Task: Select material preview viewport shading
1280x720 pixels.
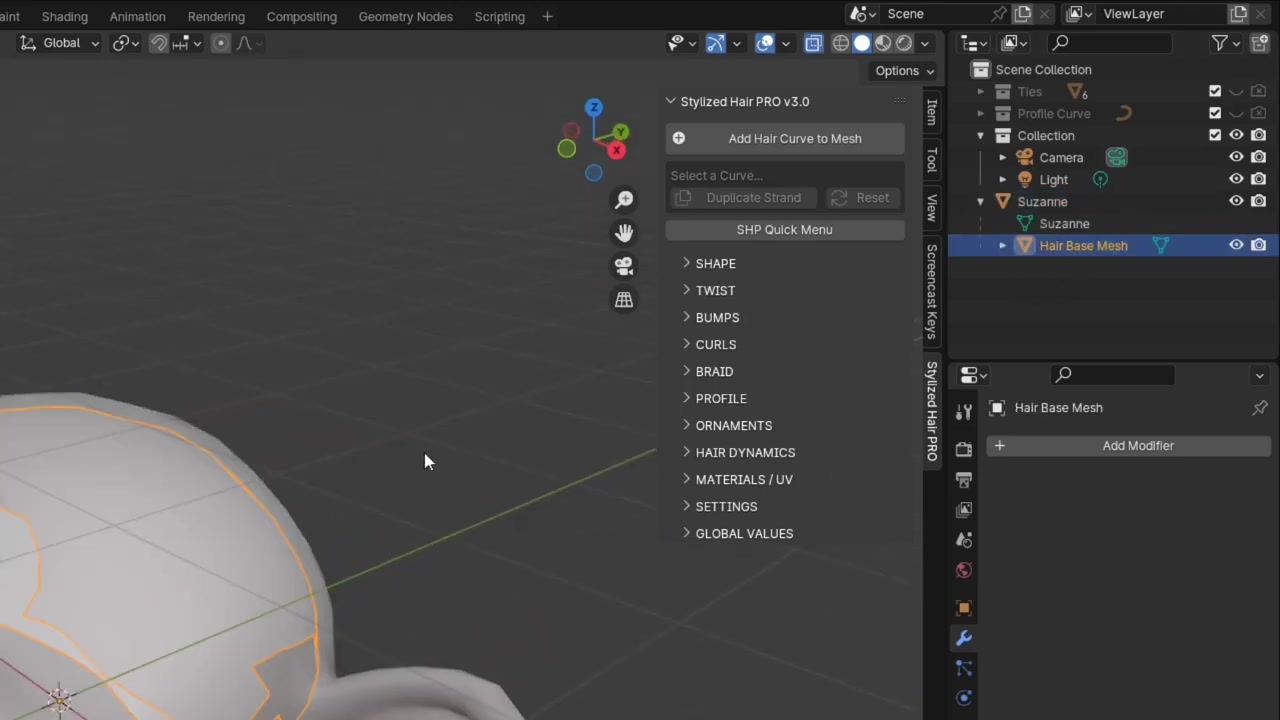Action: point(883,43)
